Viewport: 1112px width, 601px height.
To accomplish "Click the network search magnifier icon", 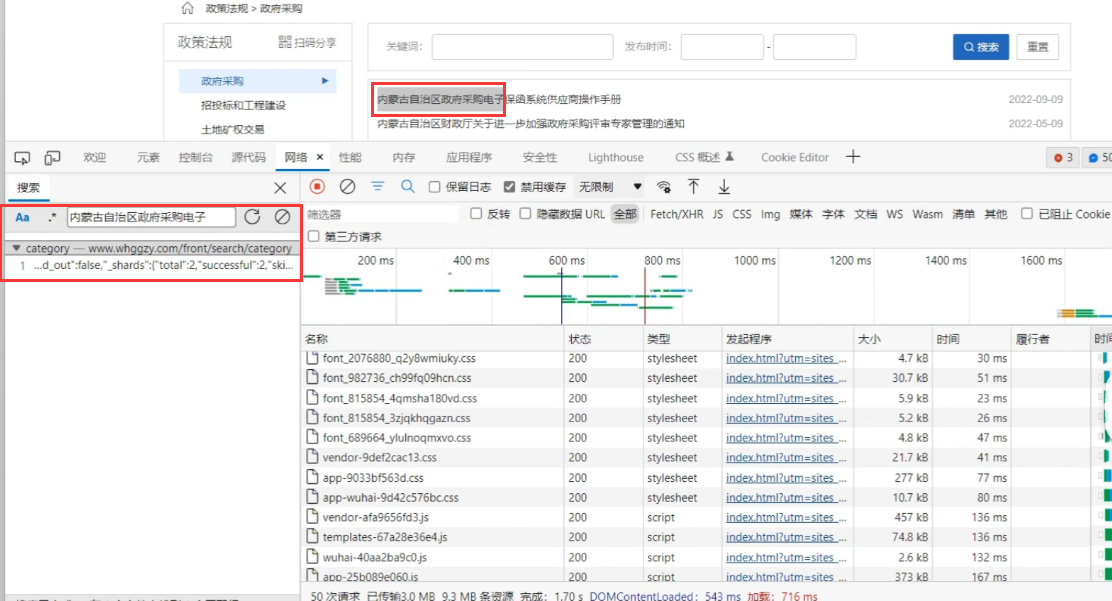I will 408,187.
